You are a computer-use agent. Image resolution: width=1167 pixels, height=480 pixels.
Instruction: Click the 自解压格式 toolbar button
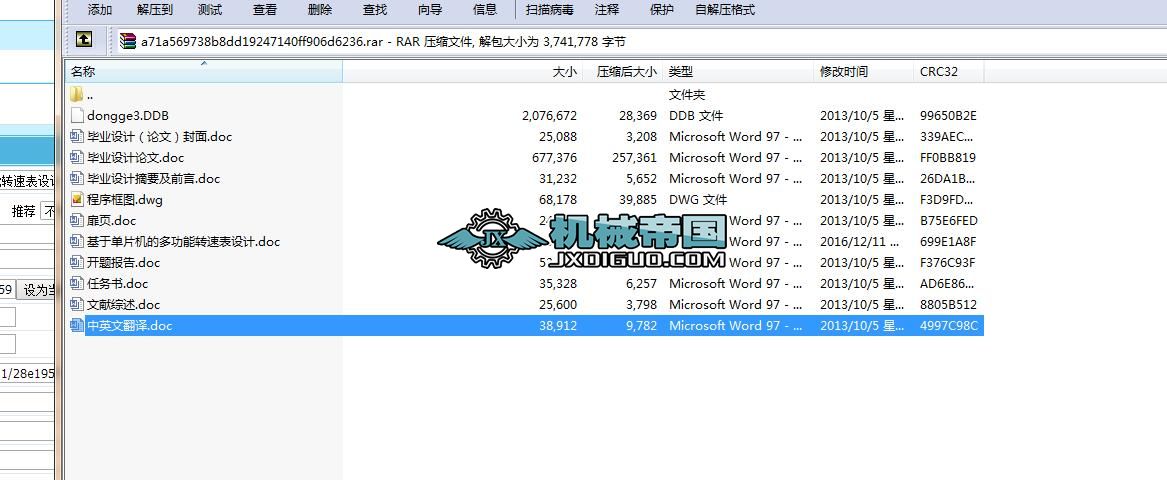coord(725,10)
